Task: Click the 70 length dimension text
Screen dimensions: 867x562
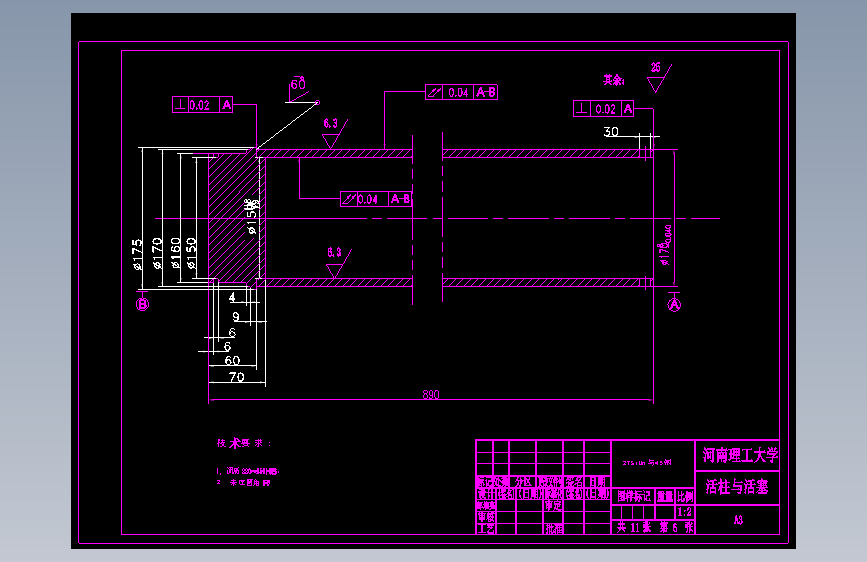Action: click(x=237, y=377)
